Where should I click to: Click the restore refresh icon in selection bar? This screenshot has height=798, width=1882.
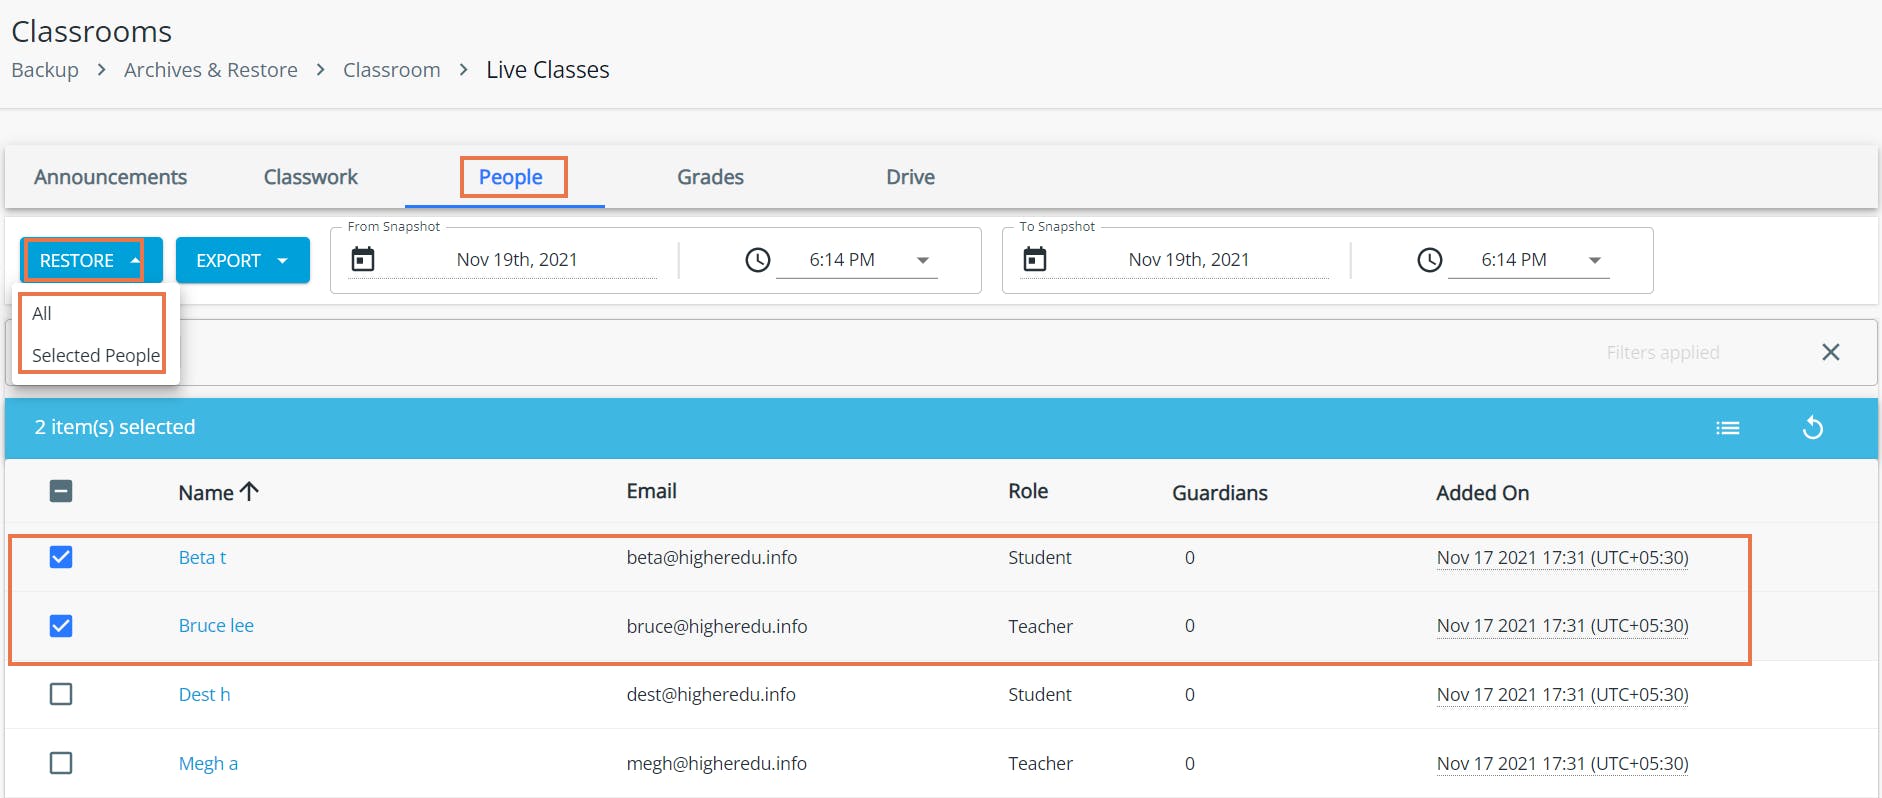coord(1812,428)
